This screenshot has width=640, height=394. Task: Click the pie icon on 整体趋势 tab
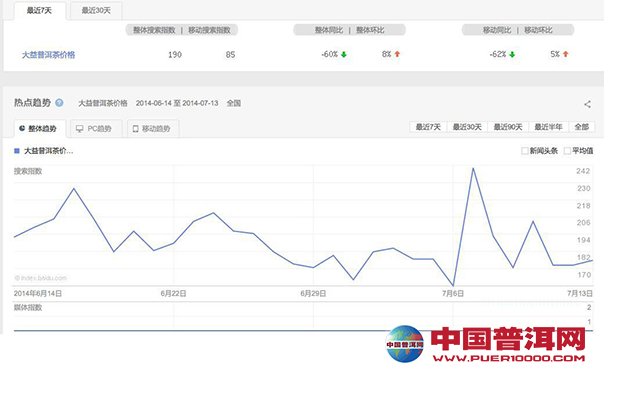click(22, 128)
